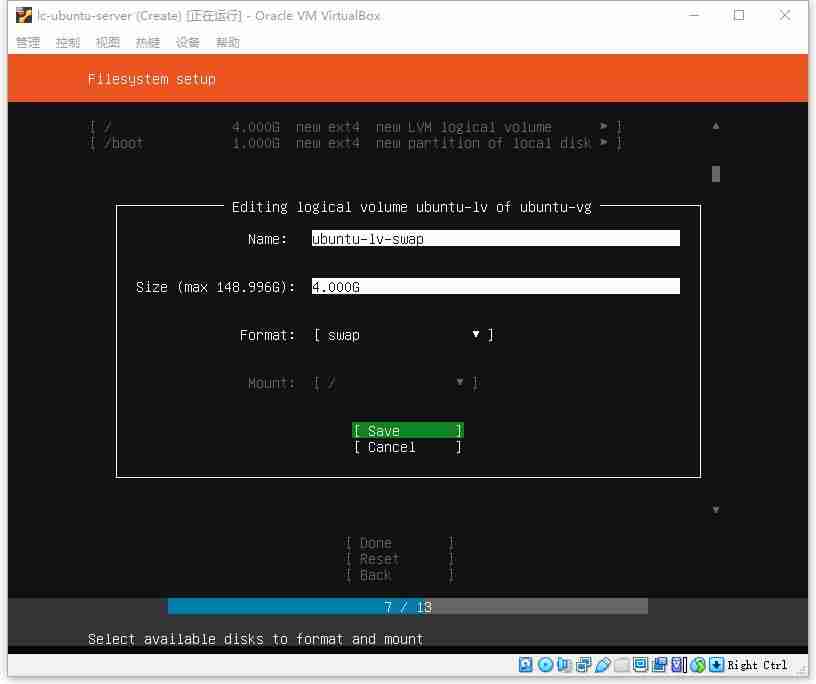Click the USB devices status icon
The height and width of the screenshot is (684, 816).
602,665
